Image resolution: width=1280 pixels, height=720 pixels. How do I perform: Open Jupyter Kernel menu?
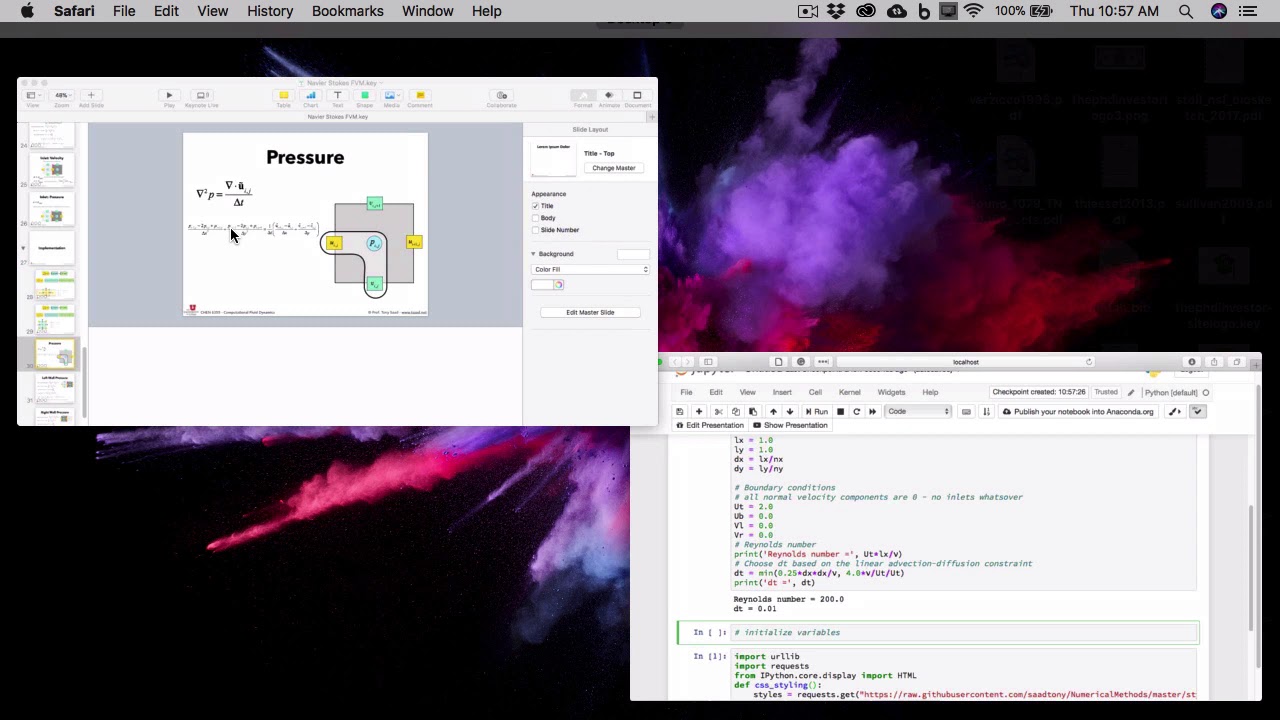pyautogui.click(x=850, y=392)
